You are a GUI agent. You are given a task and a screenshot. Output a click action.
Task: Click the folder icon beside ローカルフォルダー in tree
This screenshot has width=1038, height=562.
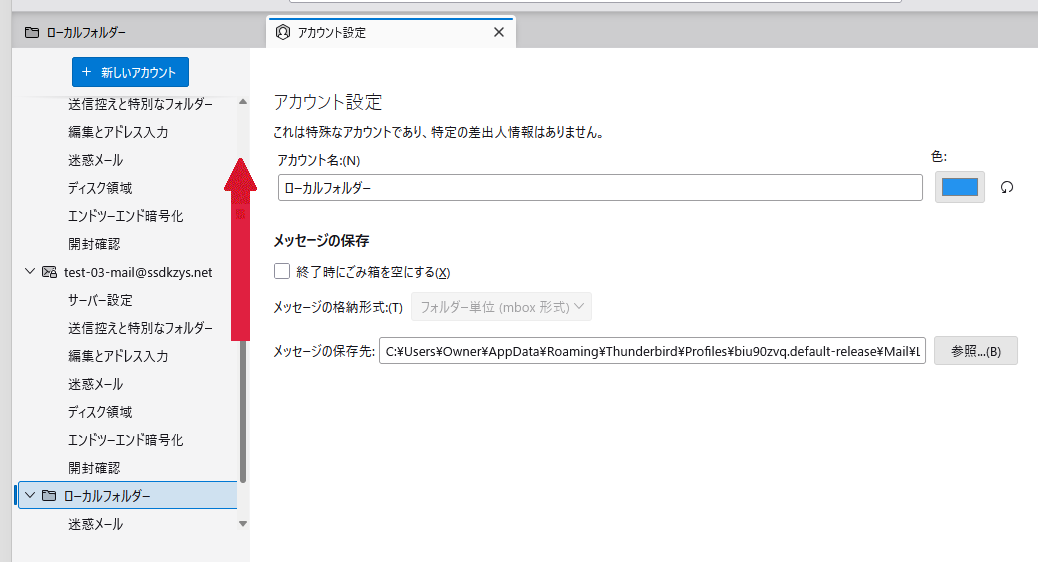click(49, 496)
